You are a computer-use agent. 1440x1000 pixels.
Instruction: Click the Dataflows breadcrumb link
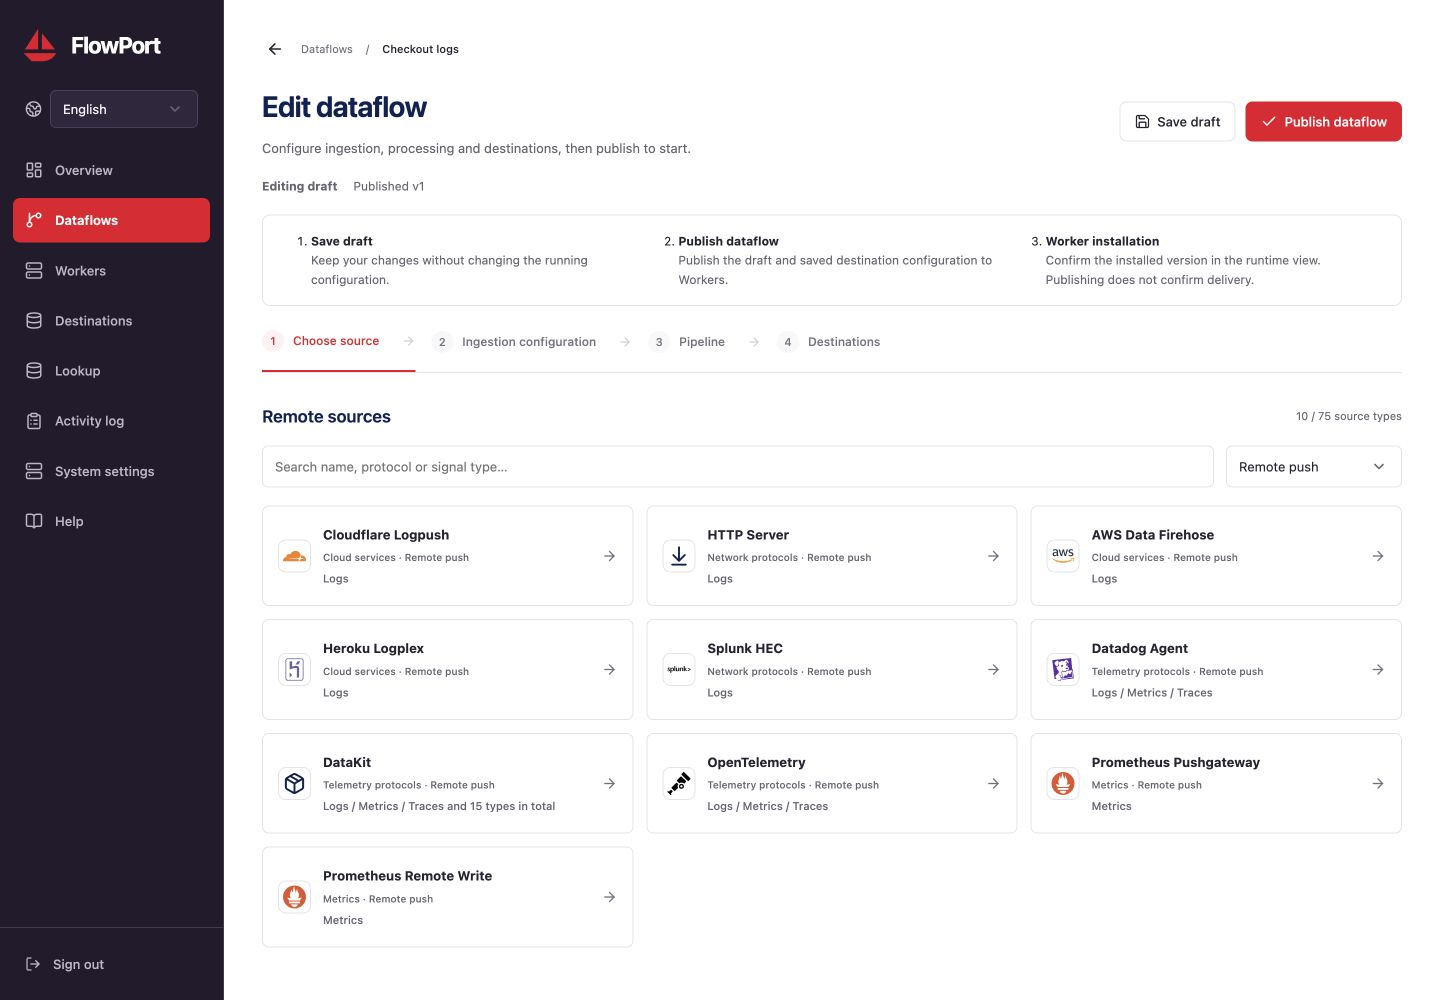tap(327, 49)
